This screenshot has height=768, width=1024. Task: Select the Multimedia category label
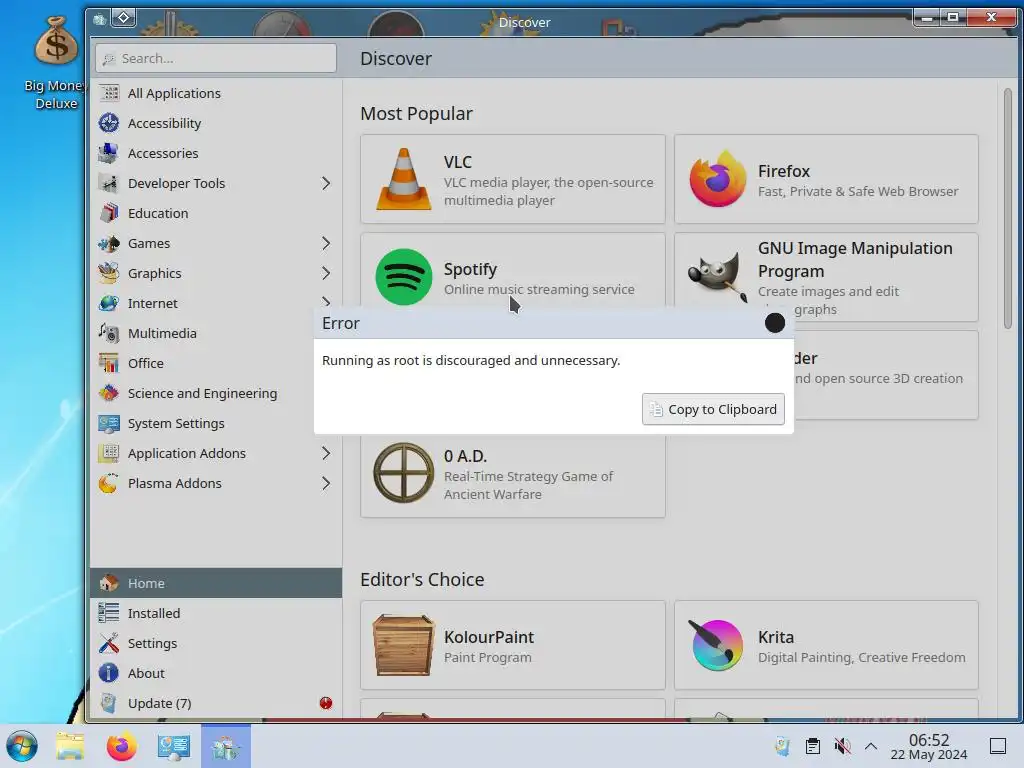click(162, 334)
